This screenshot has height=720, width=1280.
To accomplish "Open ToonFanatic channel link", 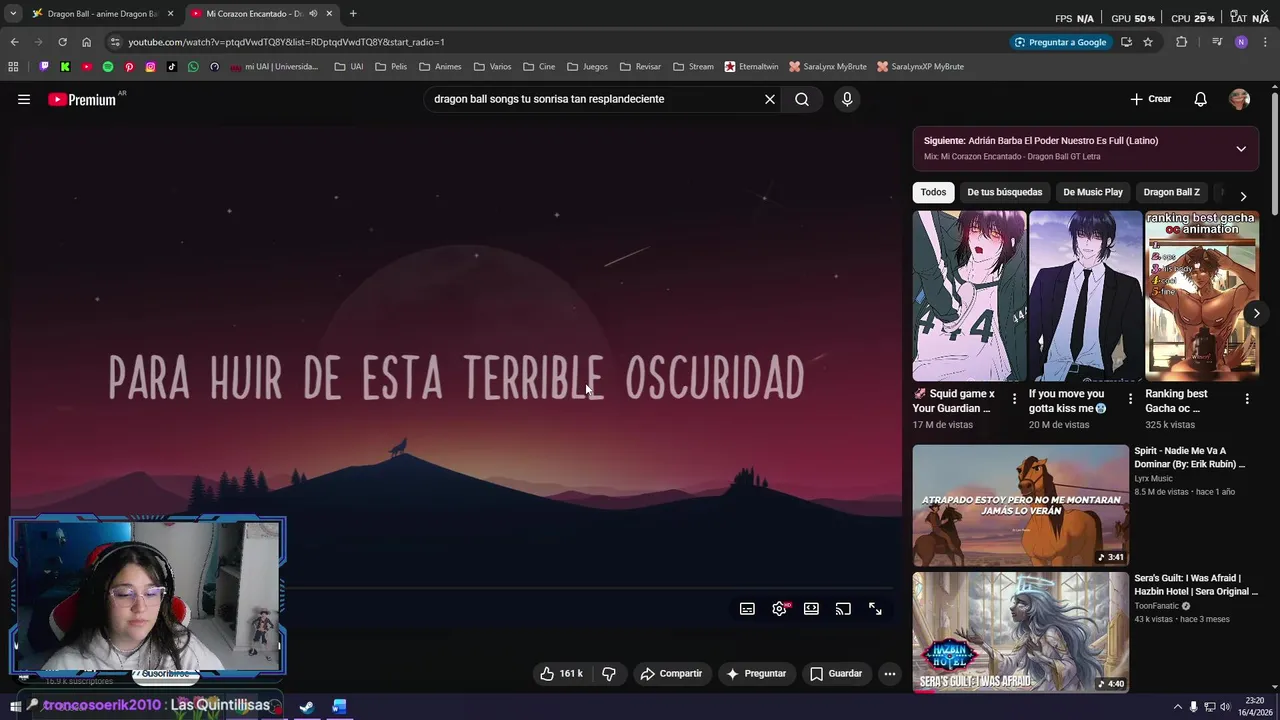I will coord(1156,606).
